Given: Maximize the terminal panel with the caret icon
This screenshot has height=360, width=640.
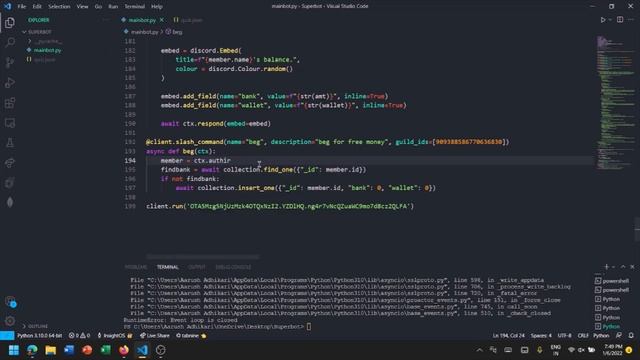Looking at the screenshot, I should pos(623,267).
